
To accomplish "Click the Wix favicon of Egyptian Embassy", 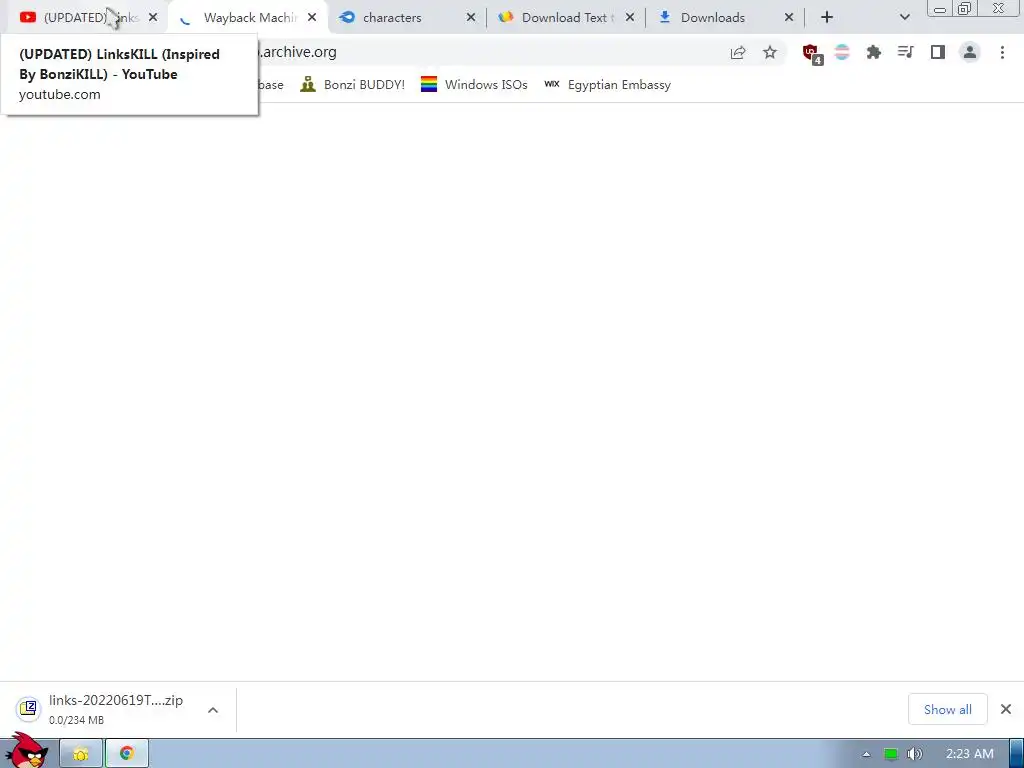I will coord(552,84).
